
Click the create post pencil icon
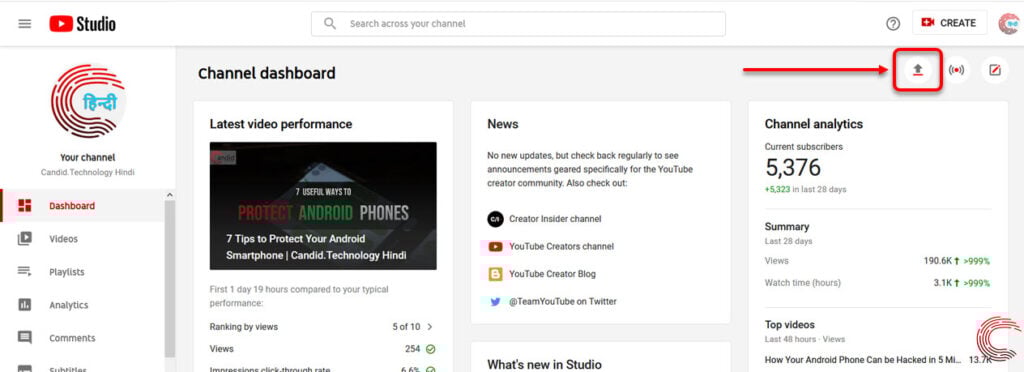pyautogui.click(x=995, y=70)
